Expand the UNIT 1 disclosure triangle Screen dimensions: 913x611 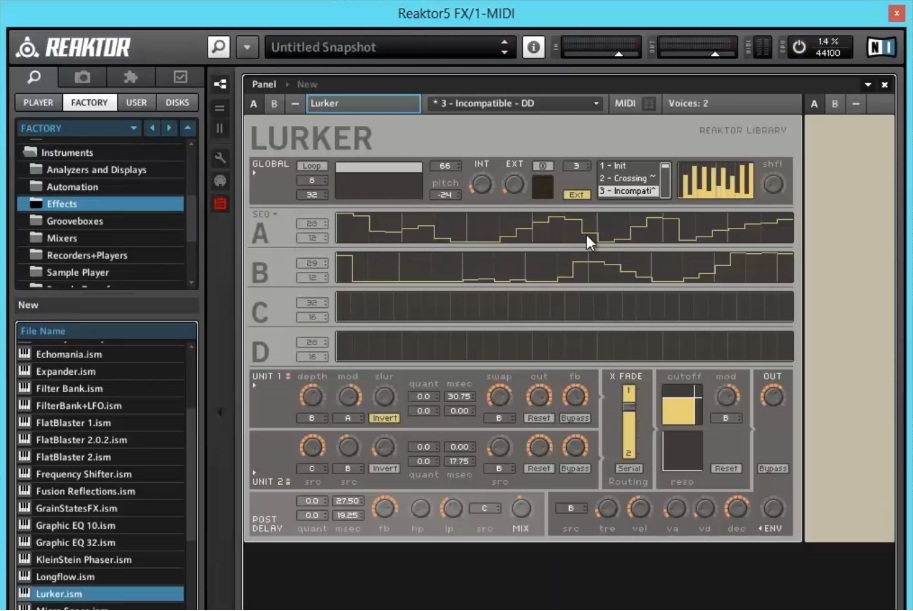(254, 386)
